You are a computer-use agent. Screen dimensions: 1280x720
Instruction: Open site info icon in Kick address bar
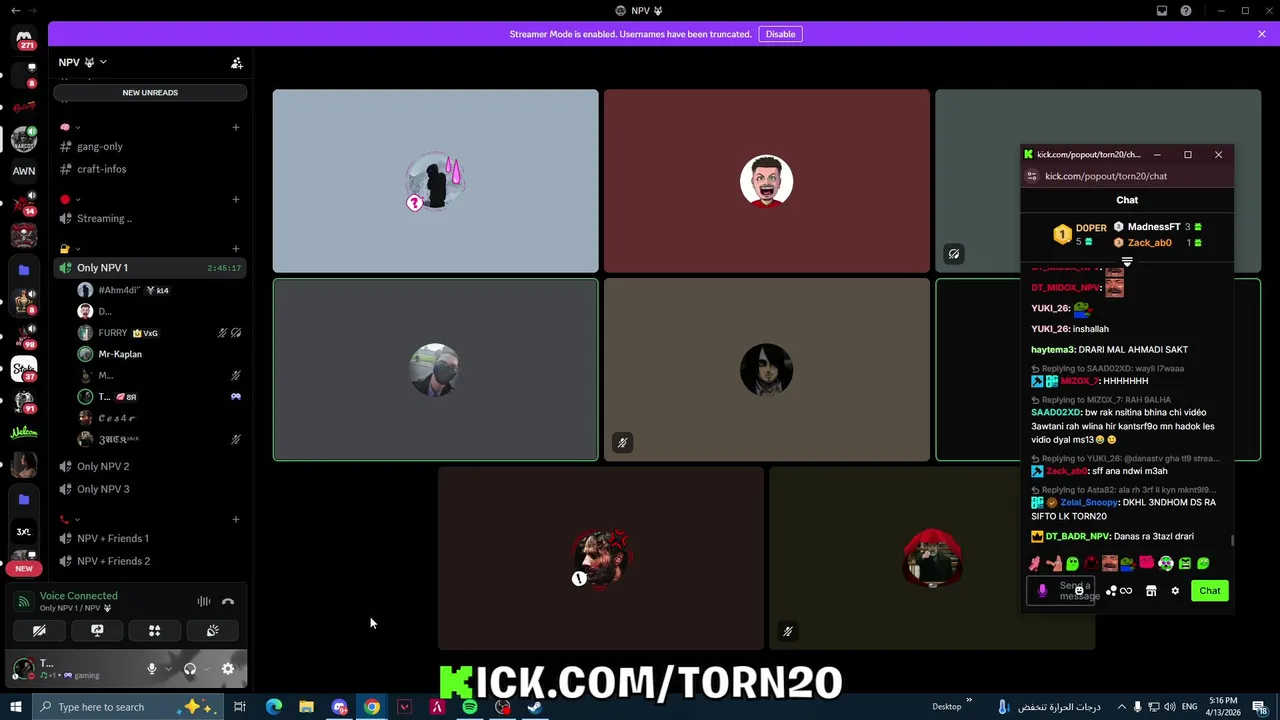[1032, 176]
